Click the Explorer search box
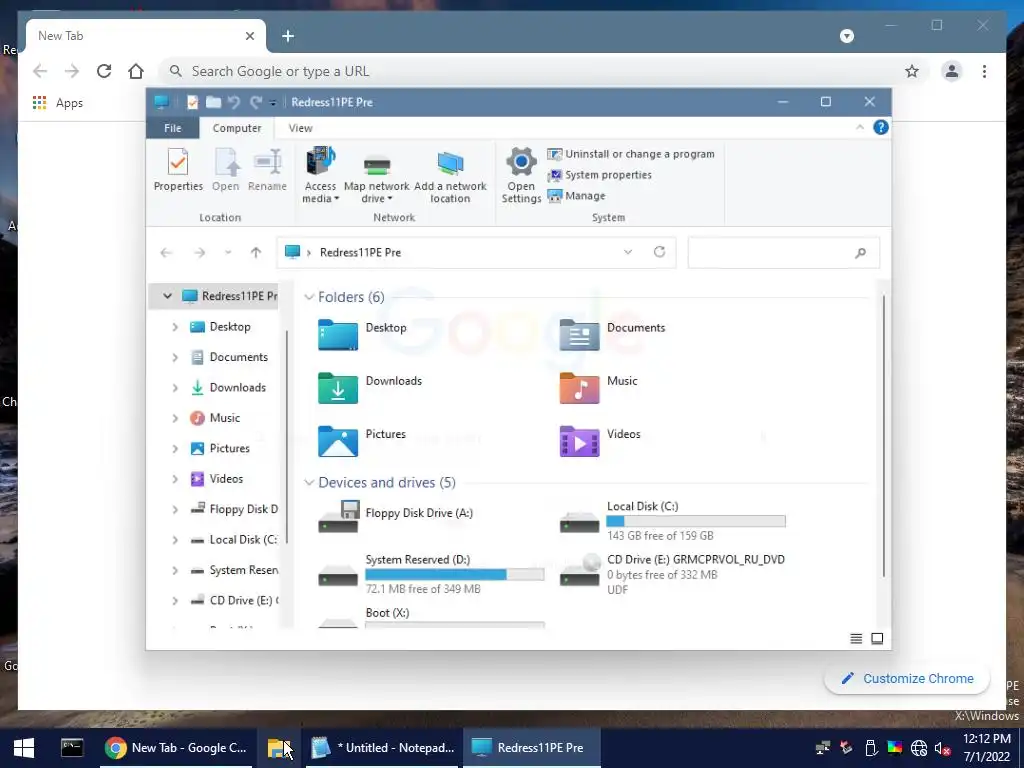 pyautogui.click(x=783, y=253)
